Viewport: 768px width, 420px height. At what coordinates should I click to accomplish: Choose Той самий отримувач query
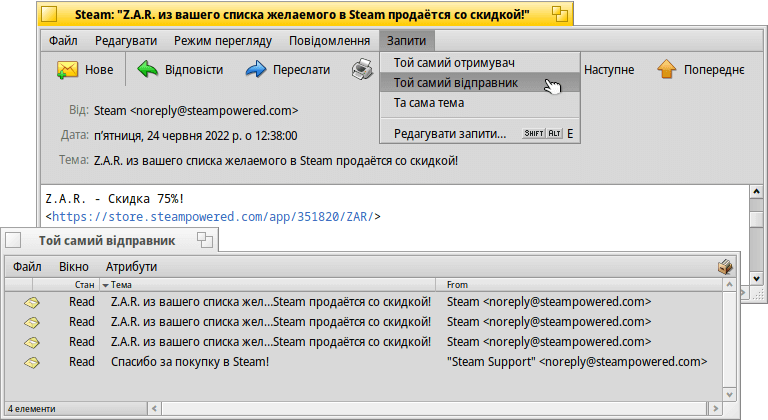click(480, 63)
